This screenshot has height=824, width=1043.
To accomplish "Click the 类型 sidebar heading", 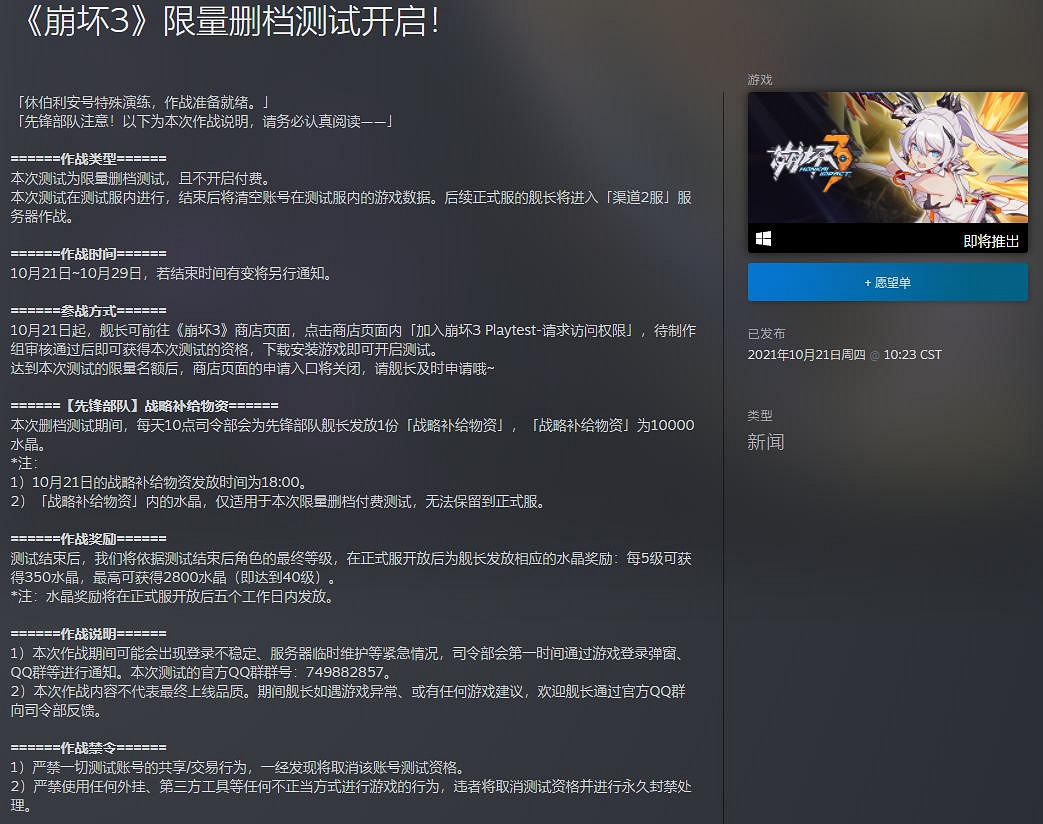I will point(760,415).
